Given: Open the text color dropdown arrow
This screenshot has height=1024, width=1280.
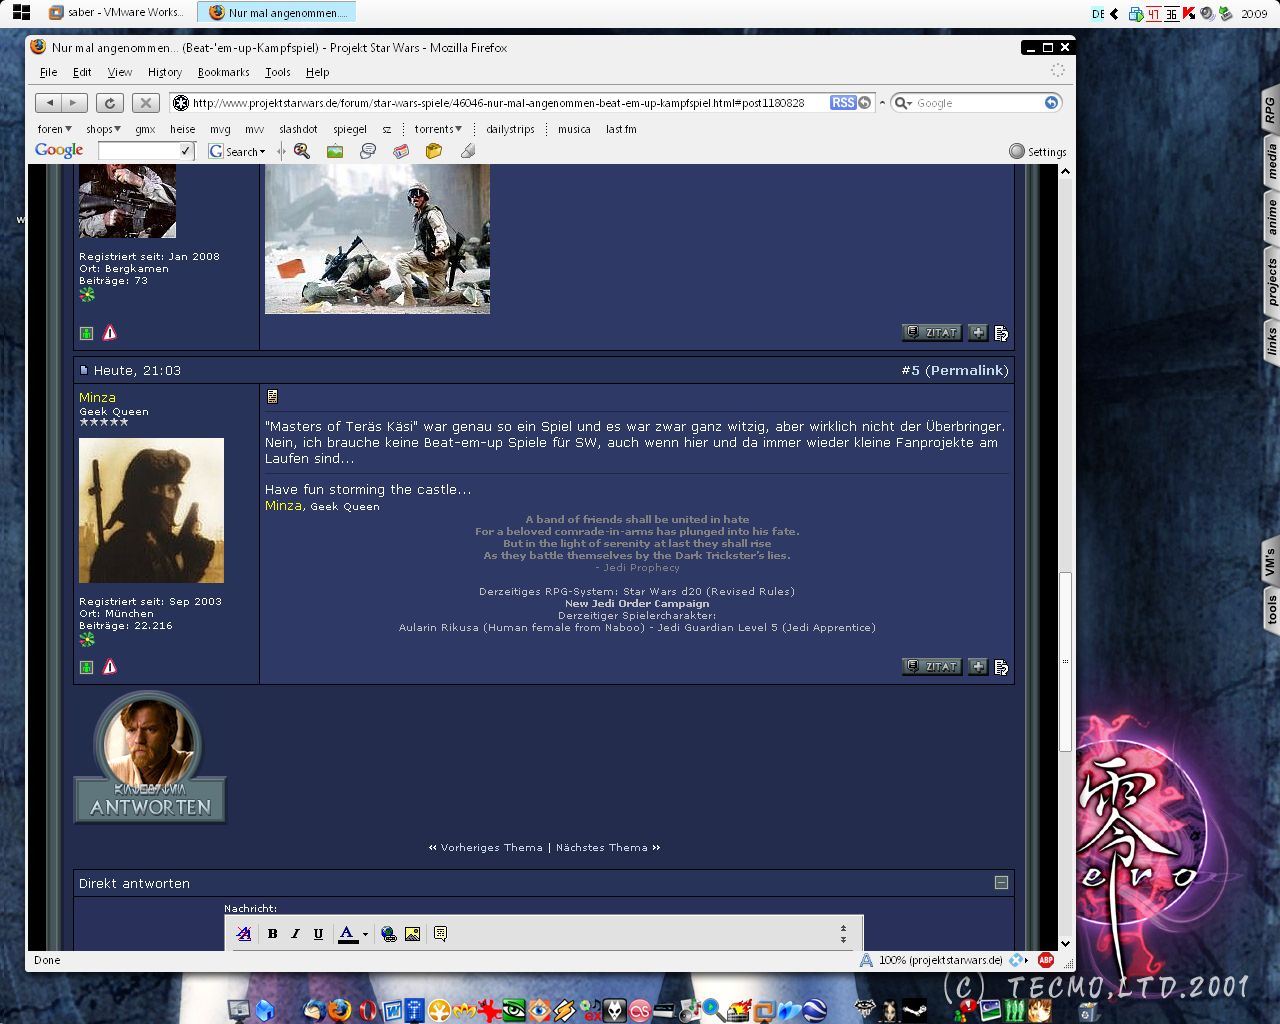Looking at the screenshot, I should (365, 934).
